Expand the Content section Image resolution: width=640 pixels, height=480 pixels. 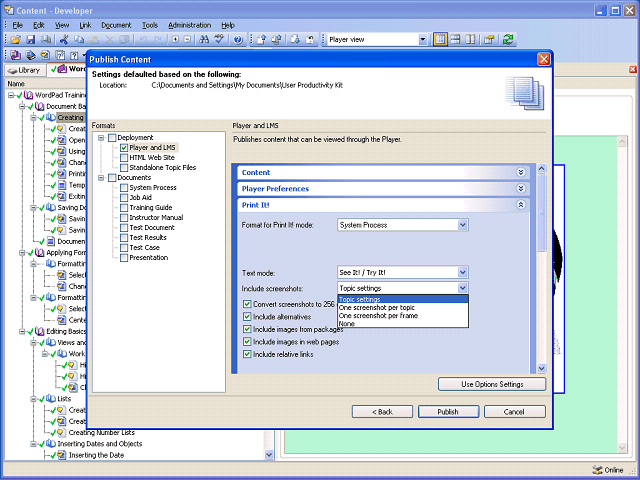pos(521,172)
